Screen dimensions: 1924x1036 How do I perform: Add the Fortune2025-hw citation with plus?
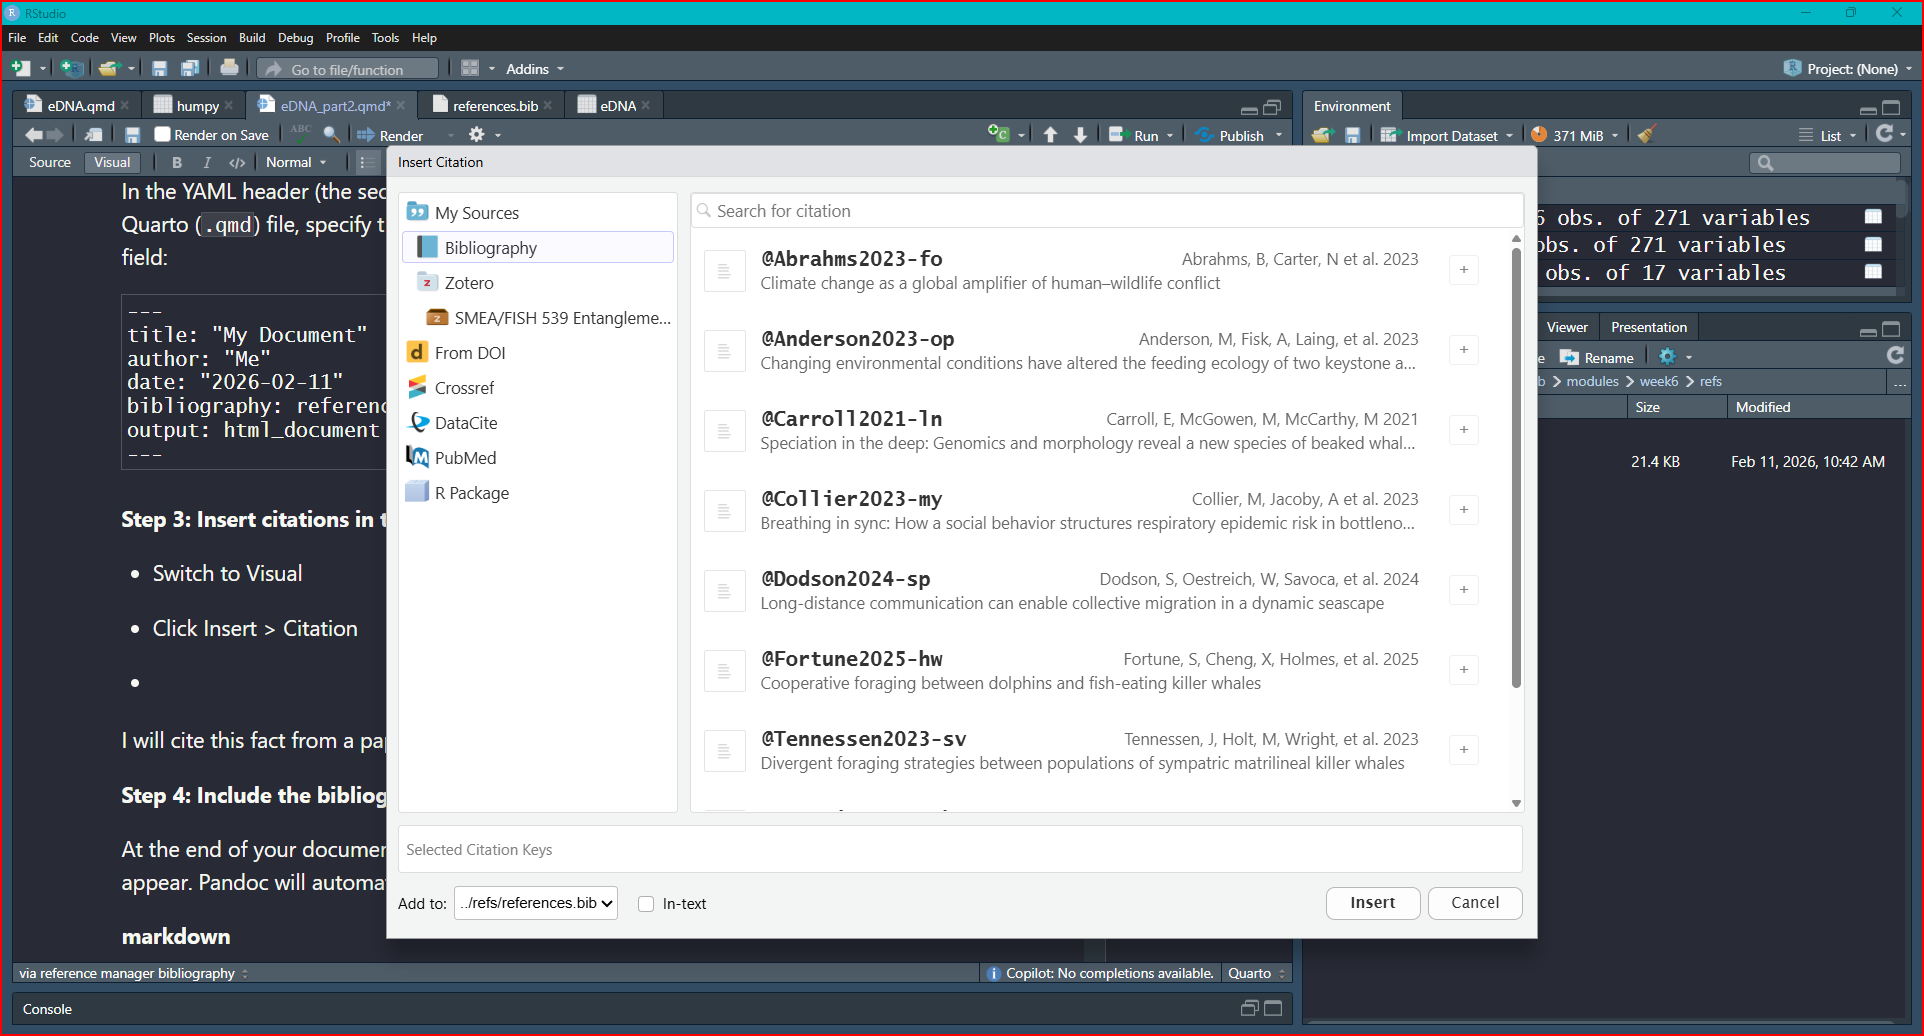[x=1463, y=670]
